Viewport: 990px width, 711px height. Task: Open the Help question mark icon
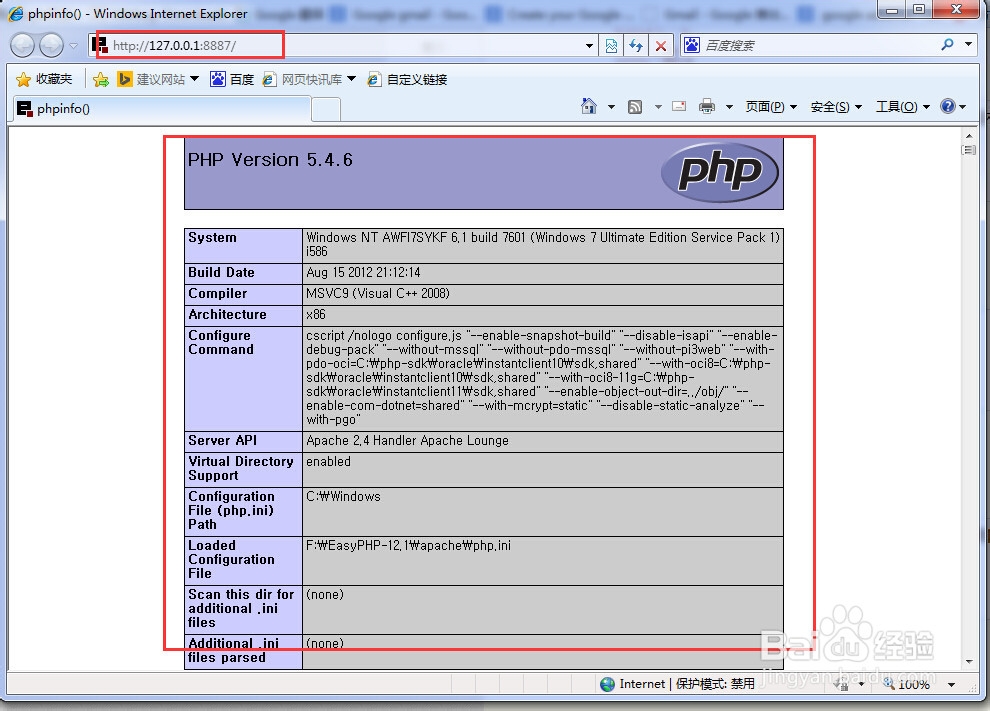click(x=948, y=106)
